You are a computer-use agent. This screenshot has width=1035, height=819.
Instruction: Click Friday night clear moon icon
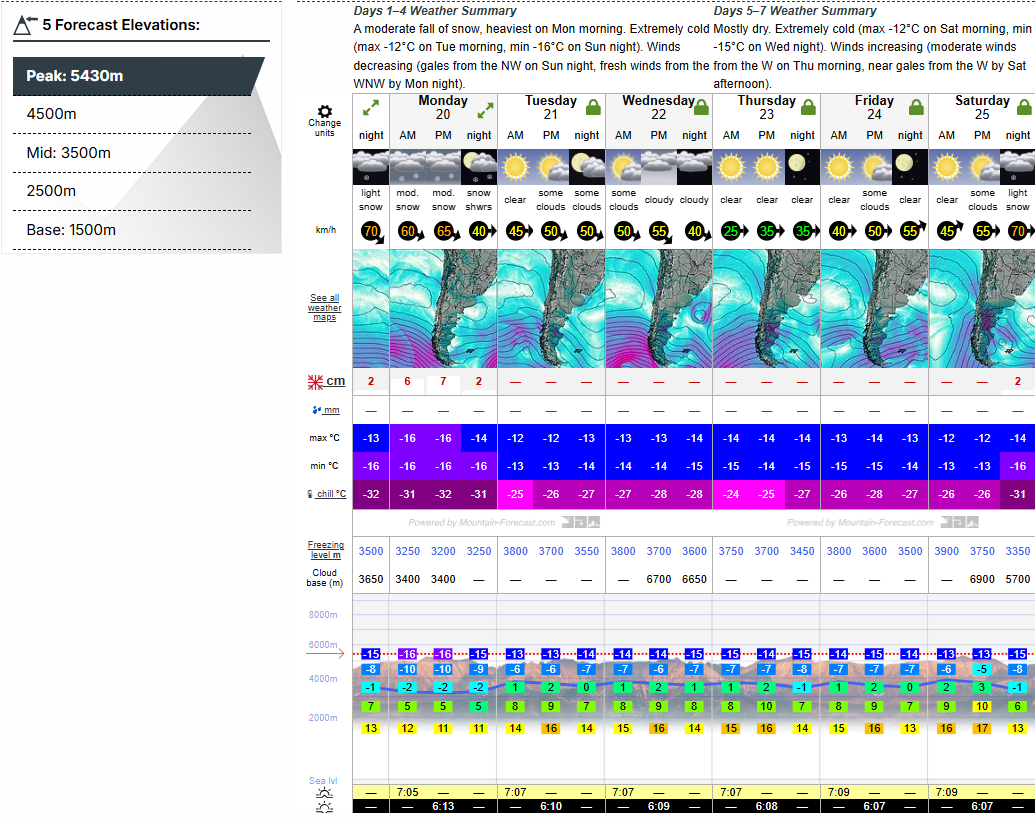tap(910, 167)
